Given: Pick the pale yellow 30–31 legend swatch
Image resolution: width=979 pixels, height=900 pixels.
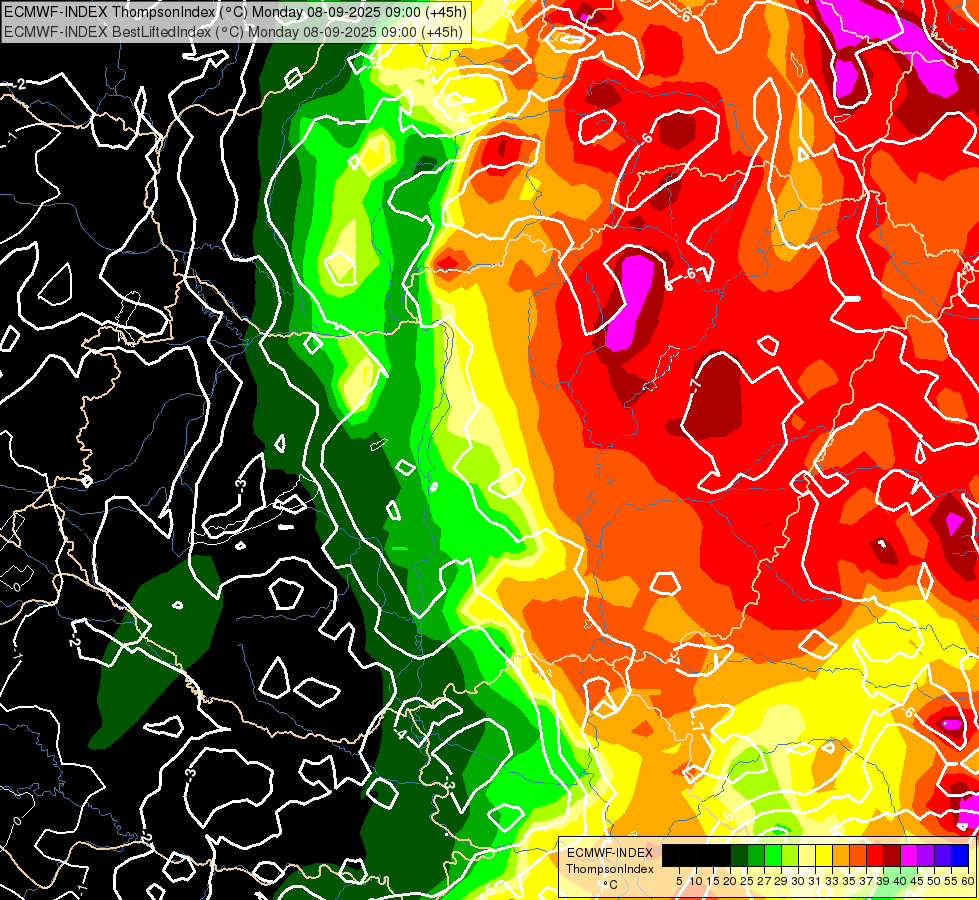Looking at the screenshot, I should click(807, 856).
